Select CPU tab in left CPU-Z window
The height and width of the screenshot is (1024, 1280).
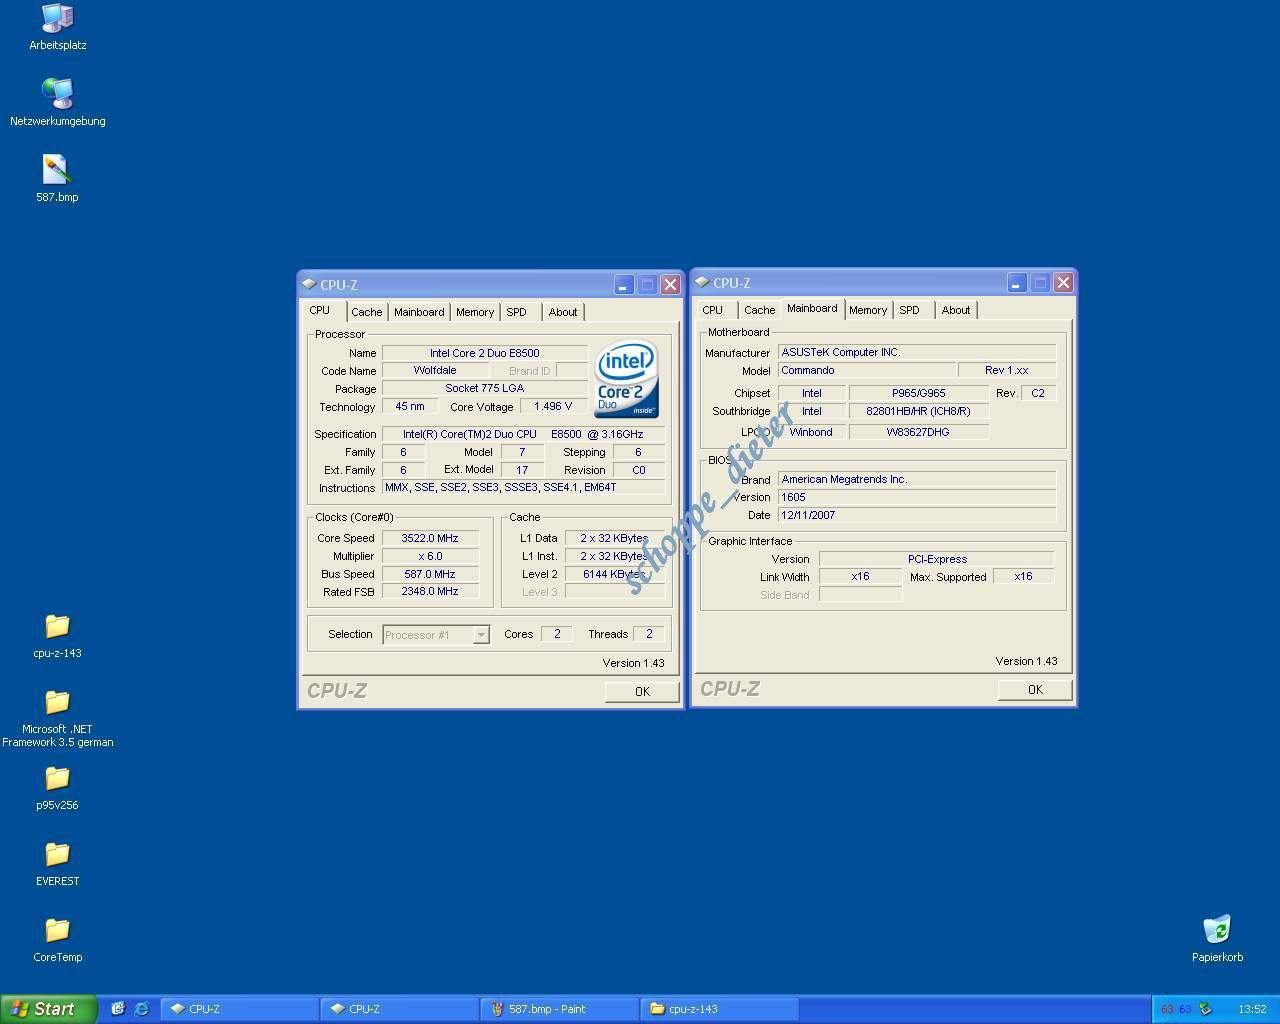point(320,311)
